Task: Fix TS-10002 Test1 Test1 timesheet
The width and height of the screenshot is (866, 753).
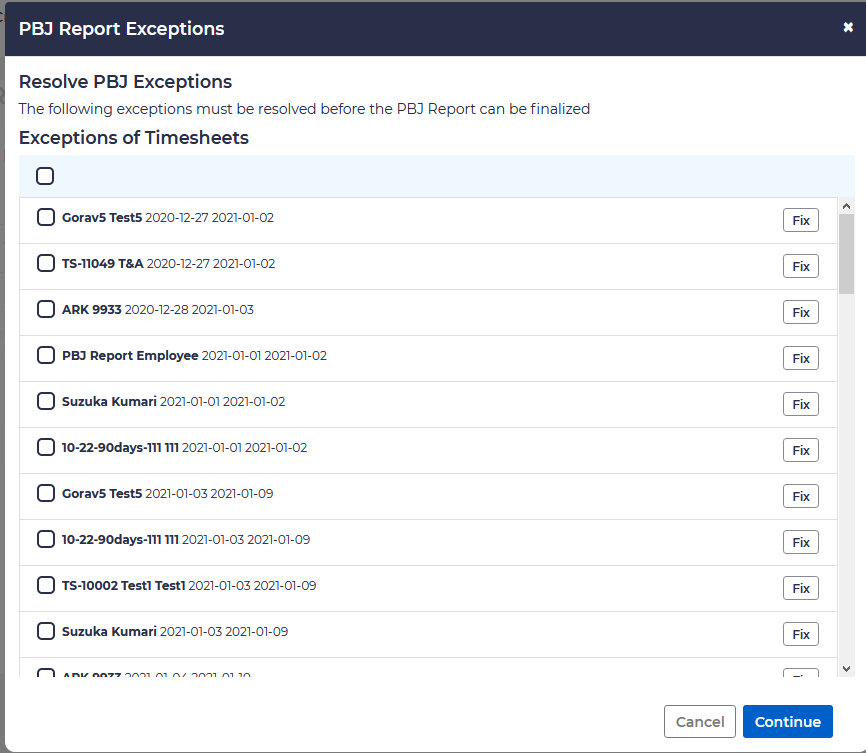Action: 800,589
